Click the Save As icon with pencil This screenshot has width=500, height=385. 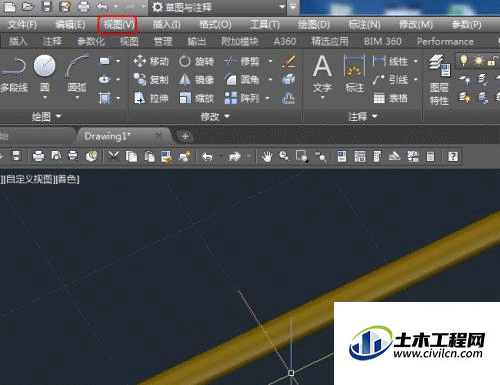click(x=65, y=6)
